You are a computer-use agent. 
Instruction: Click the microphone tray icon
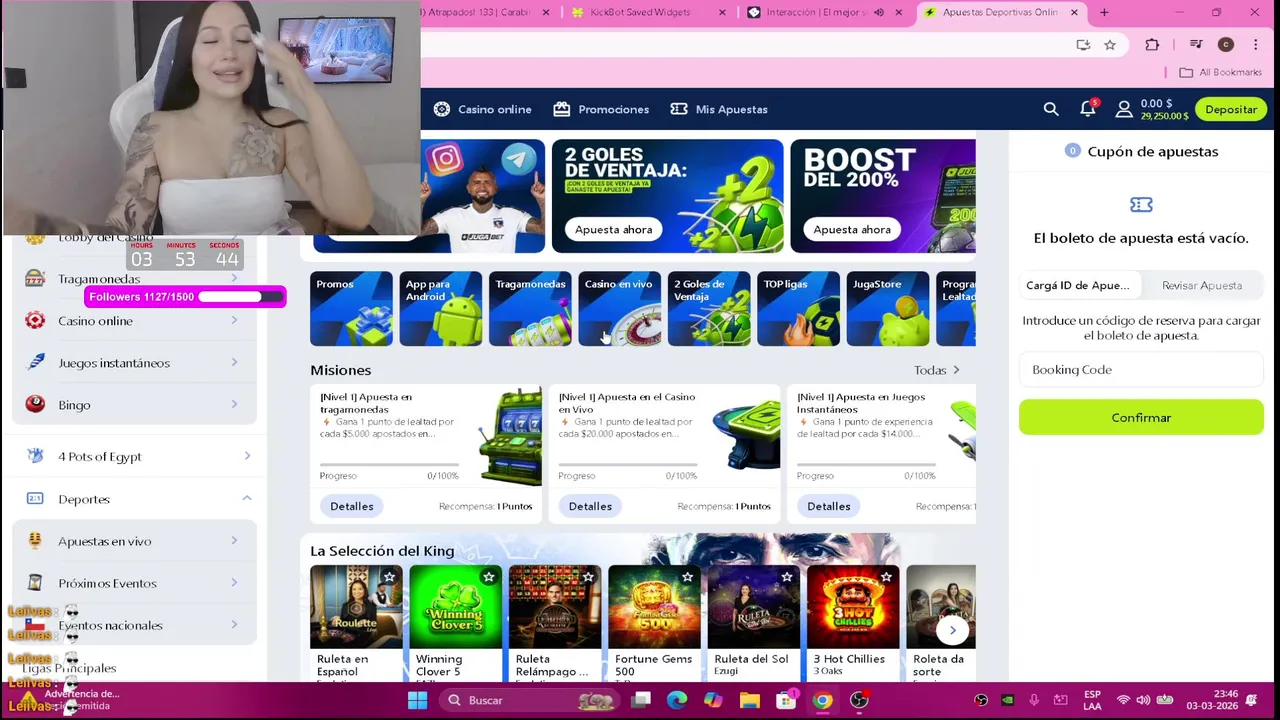[x=1034, y=700]
